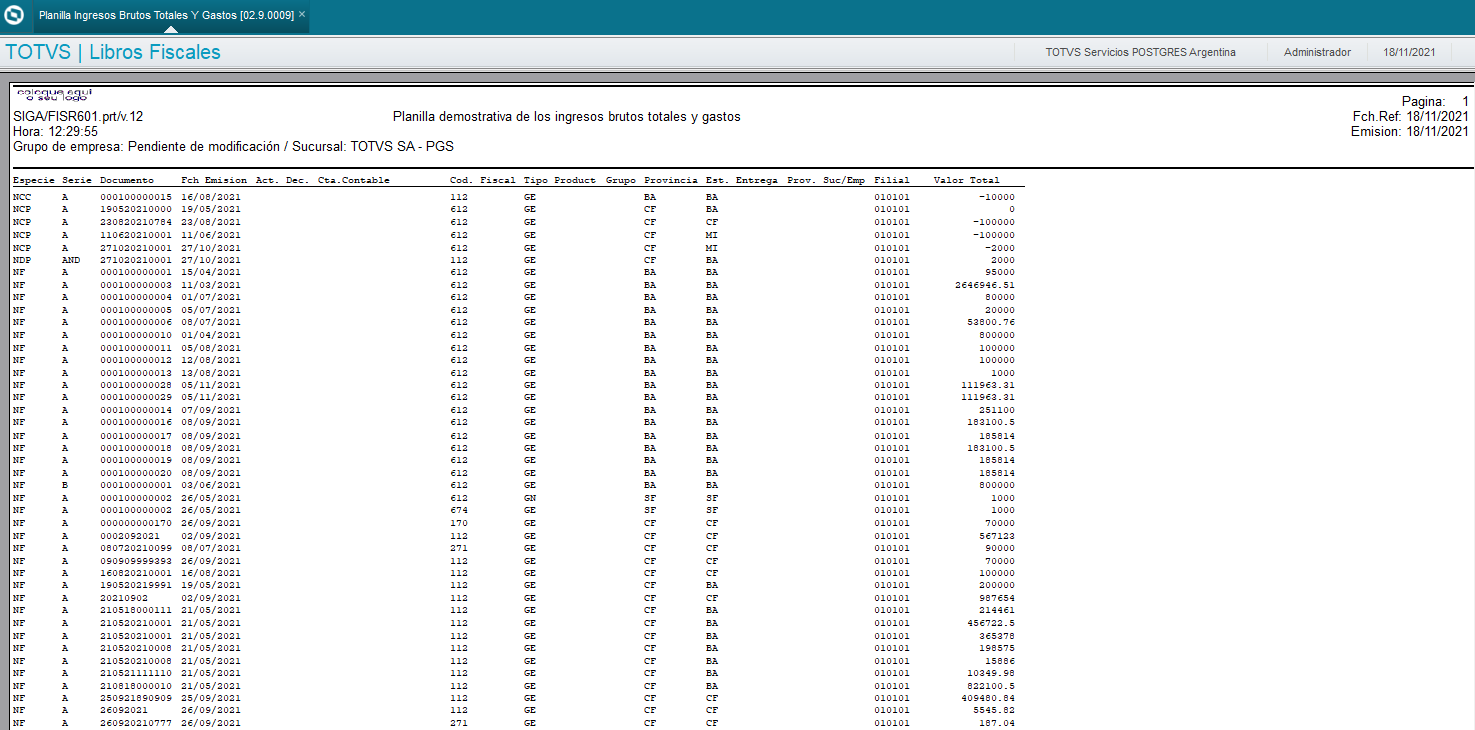Click the 18/11/2021 system date in the header
Image resolution: width=1475 pixels, height=730 pixels.
[x=1409, y=52]
